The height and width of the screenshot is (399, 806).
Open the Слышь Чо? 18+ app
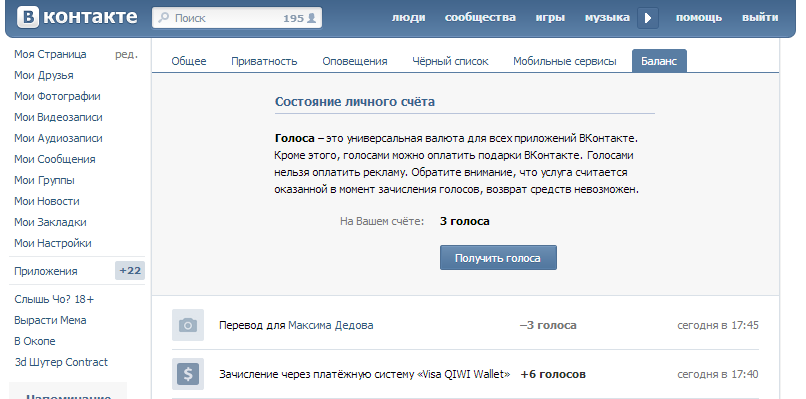click(54, 299)
